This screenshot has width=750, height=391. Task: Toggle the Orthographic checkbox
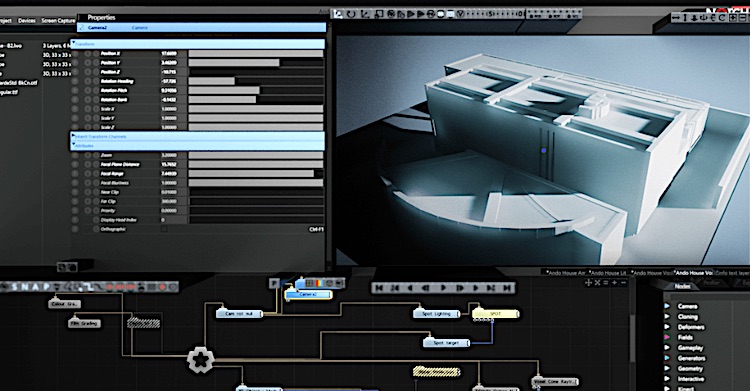(164, 229)
